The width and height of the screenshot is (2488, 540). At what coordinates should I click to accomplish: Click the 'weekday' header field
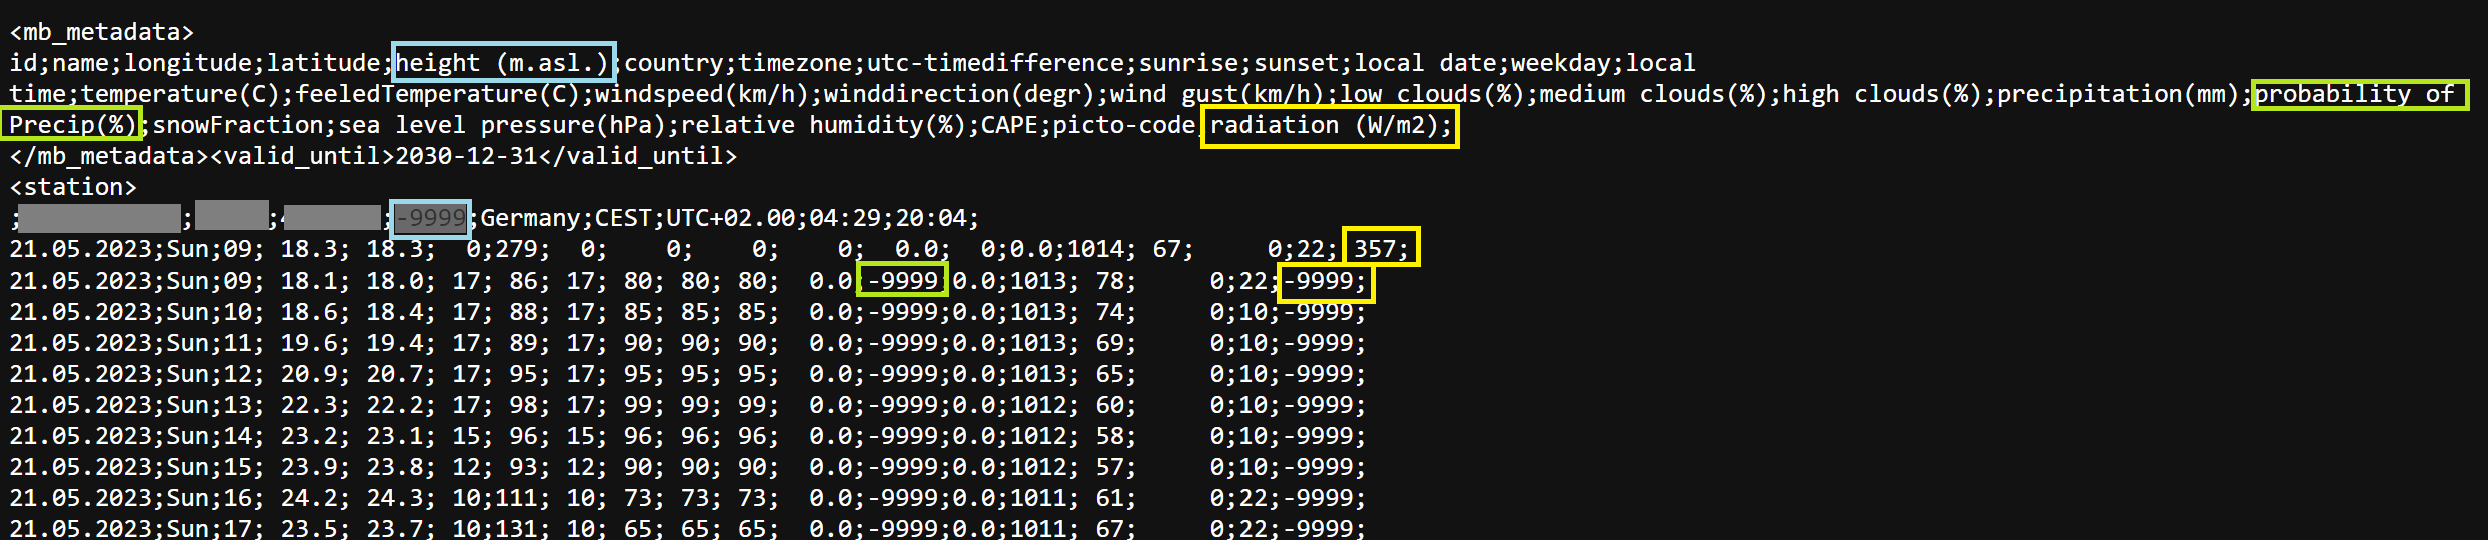click(1559, 63)
